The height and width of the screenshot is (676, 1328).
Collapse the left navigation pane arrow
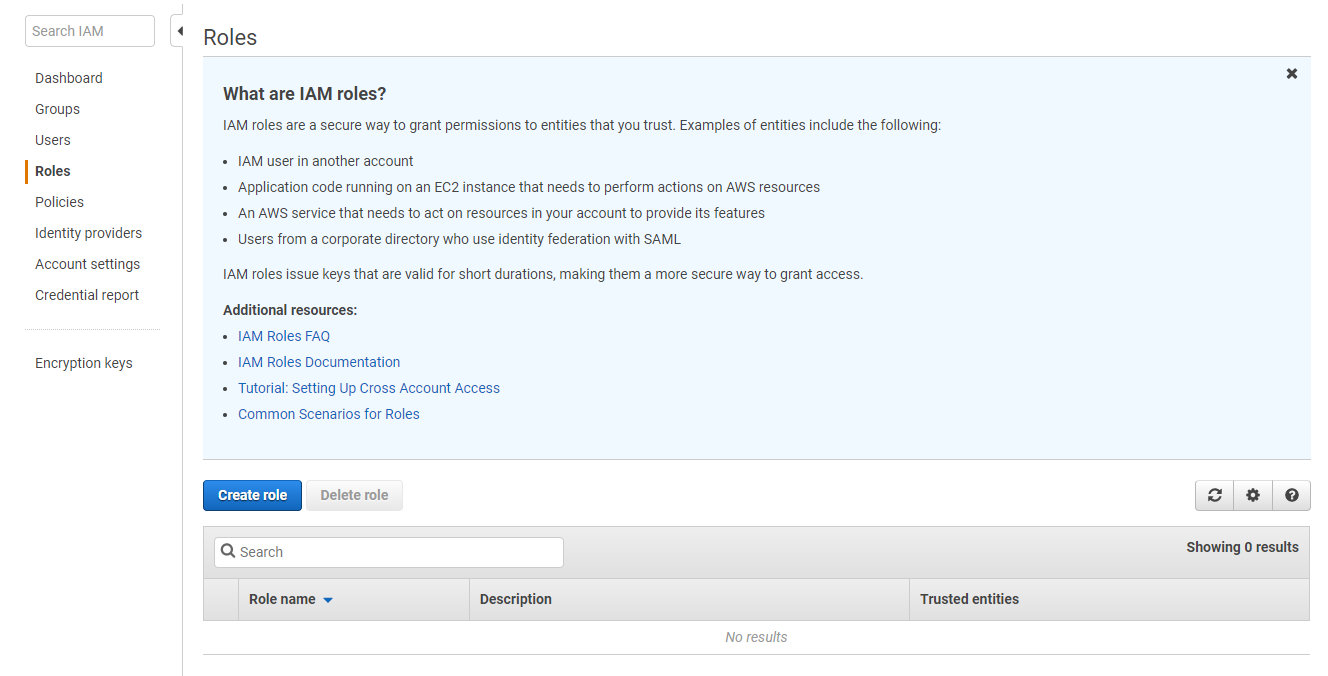[x=178, y=31]
